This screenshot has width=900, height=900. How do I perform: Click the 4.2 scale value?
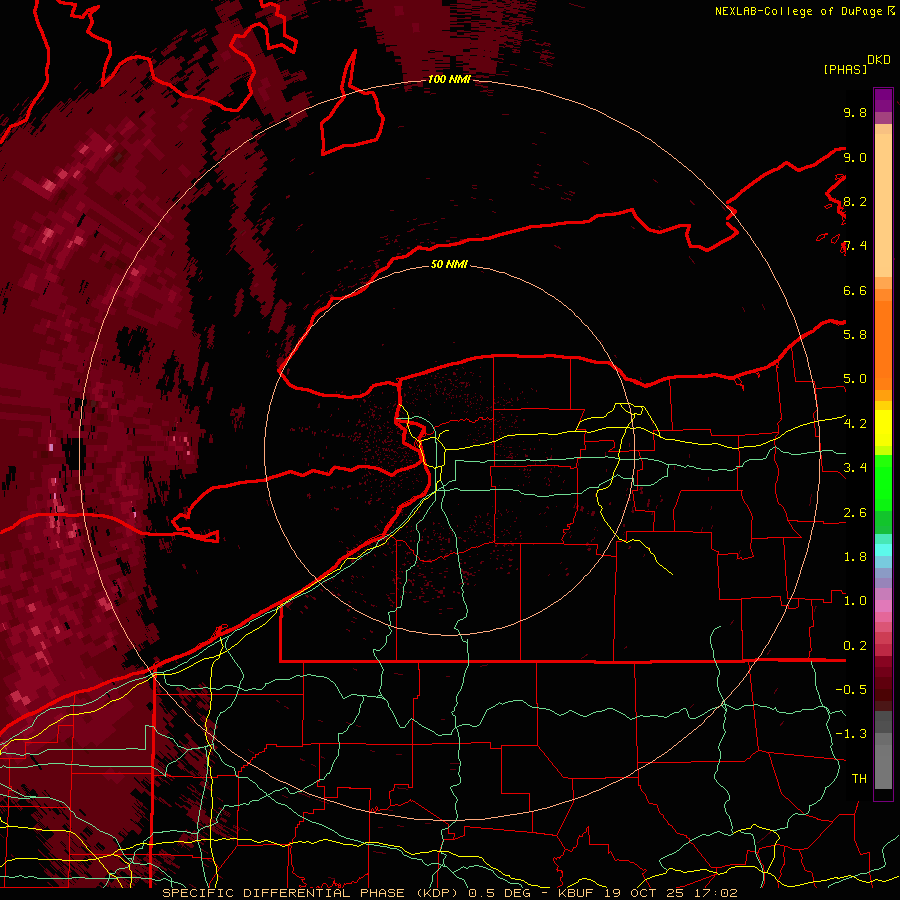855,424
